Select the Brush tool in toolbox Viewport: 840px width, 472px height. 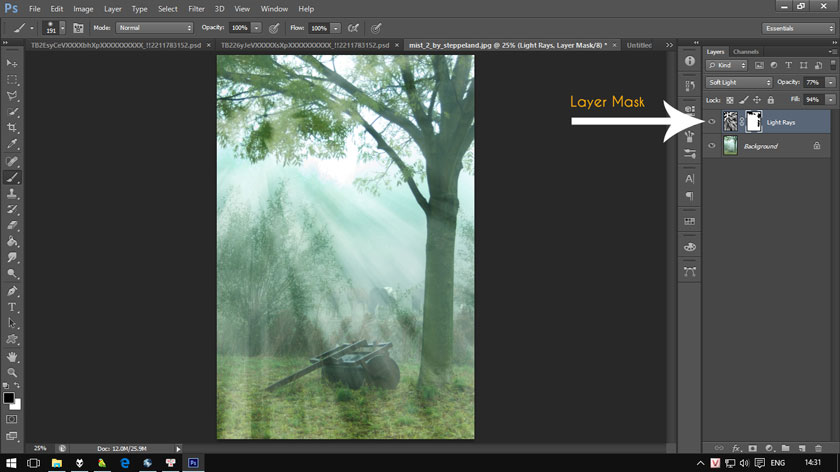[12, 177]
